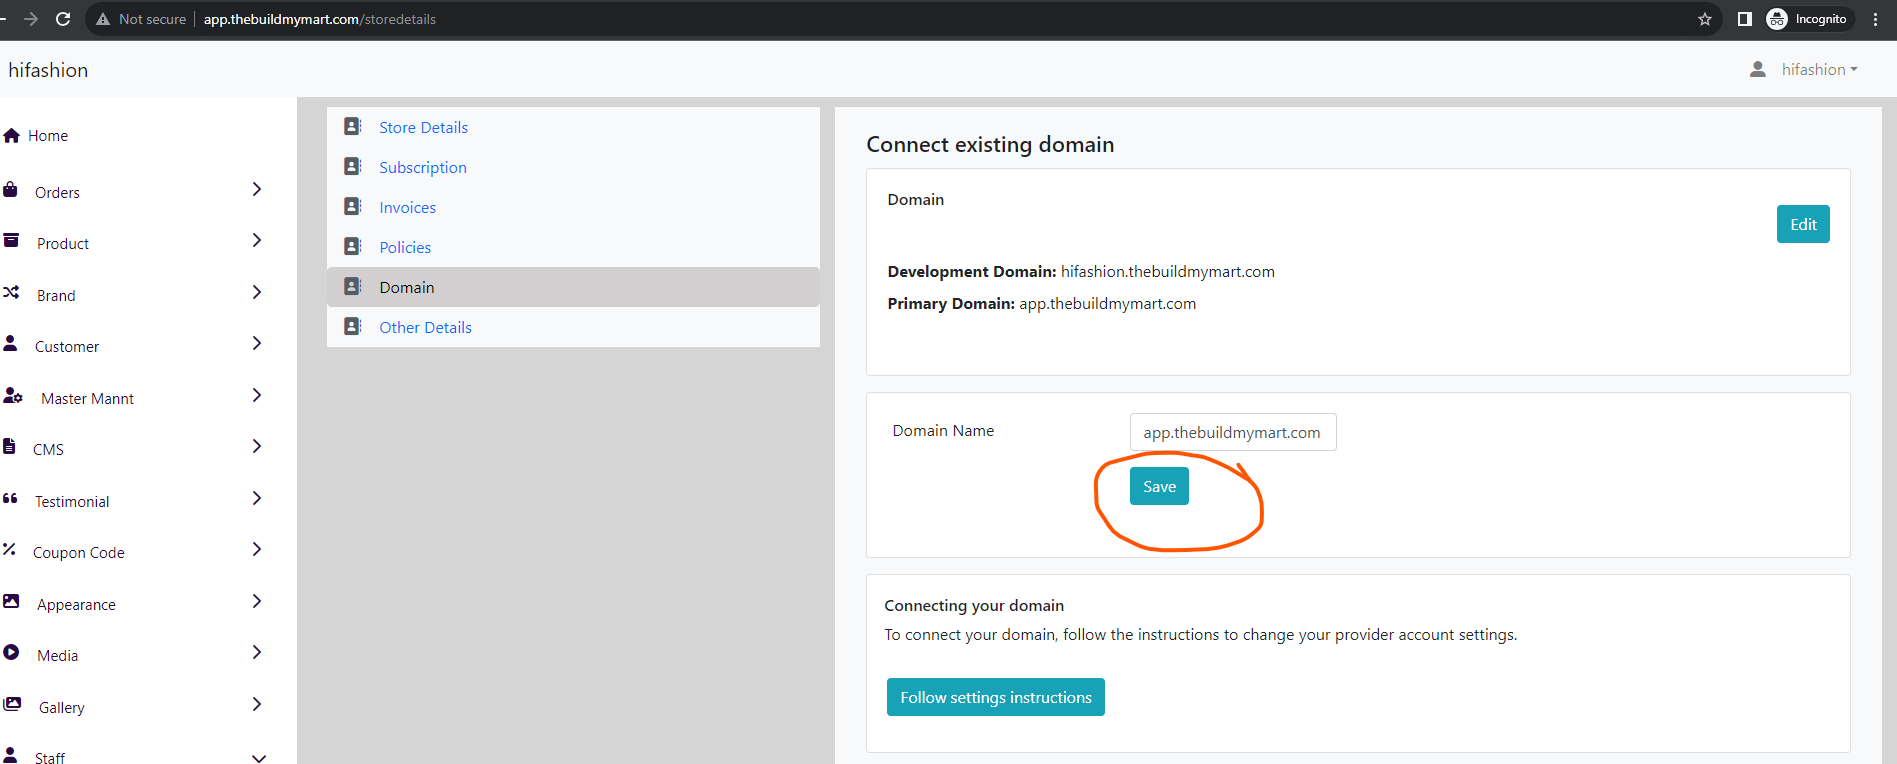Open the hifashion account dropdown
This screenshot has height=764, width=1897.
click(x=1819, y=69)
